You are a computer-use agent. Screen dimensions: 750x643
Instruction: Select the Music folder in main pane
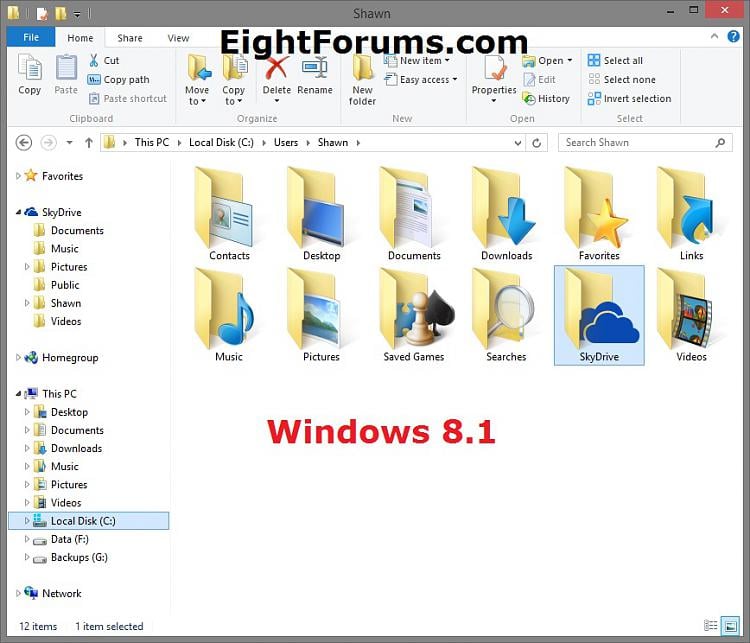[229, 315]
